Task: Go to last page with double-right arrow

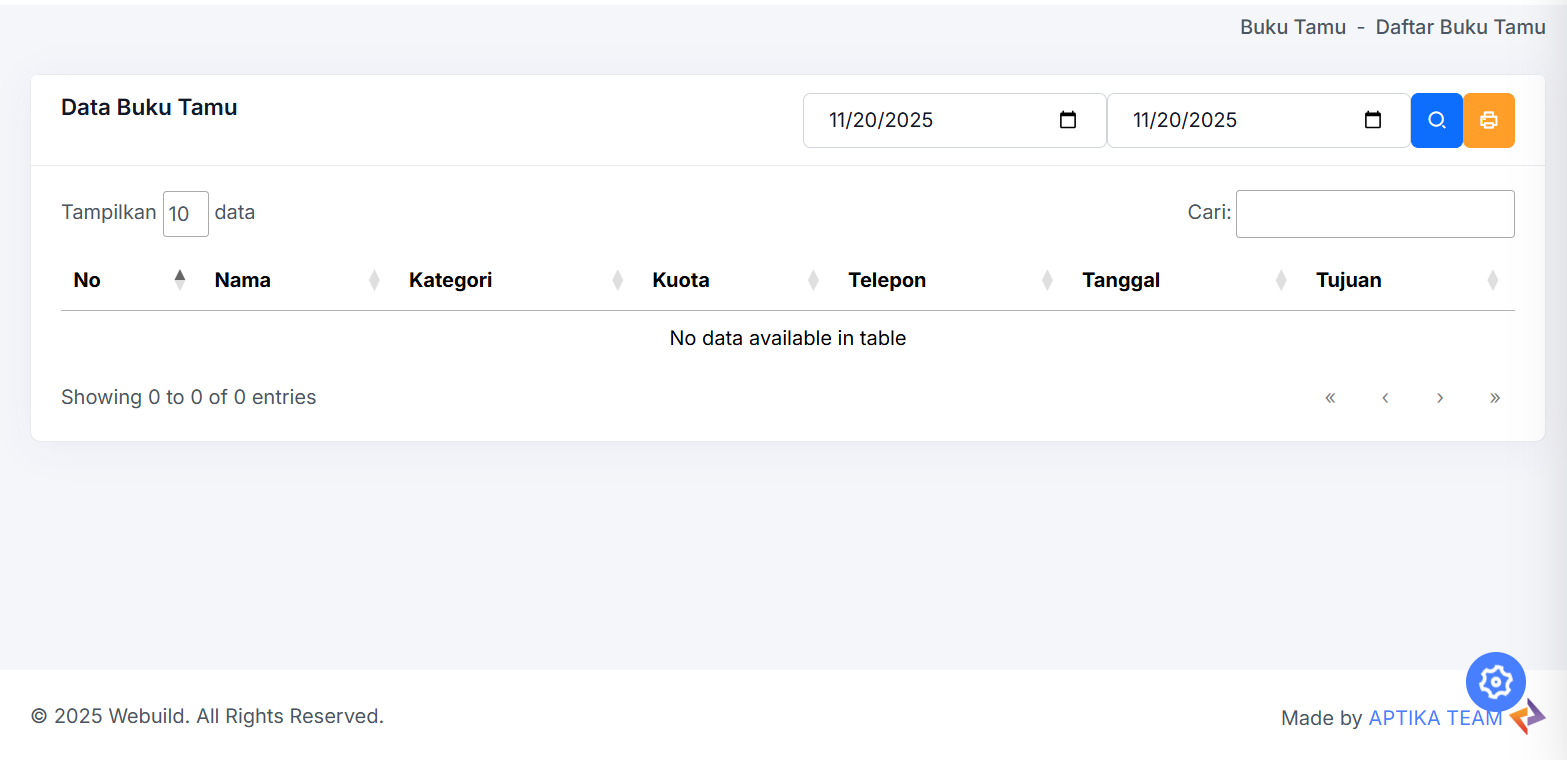Action: coord(1495,397)
